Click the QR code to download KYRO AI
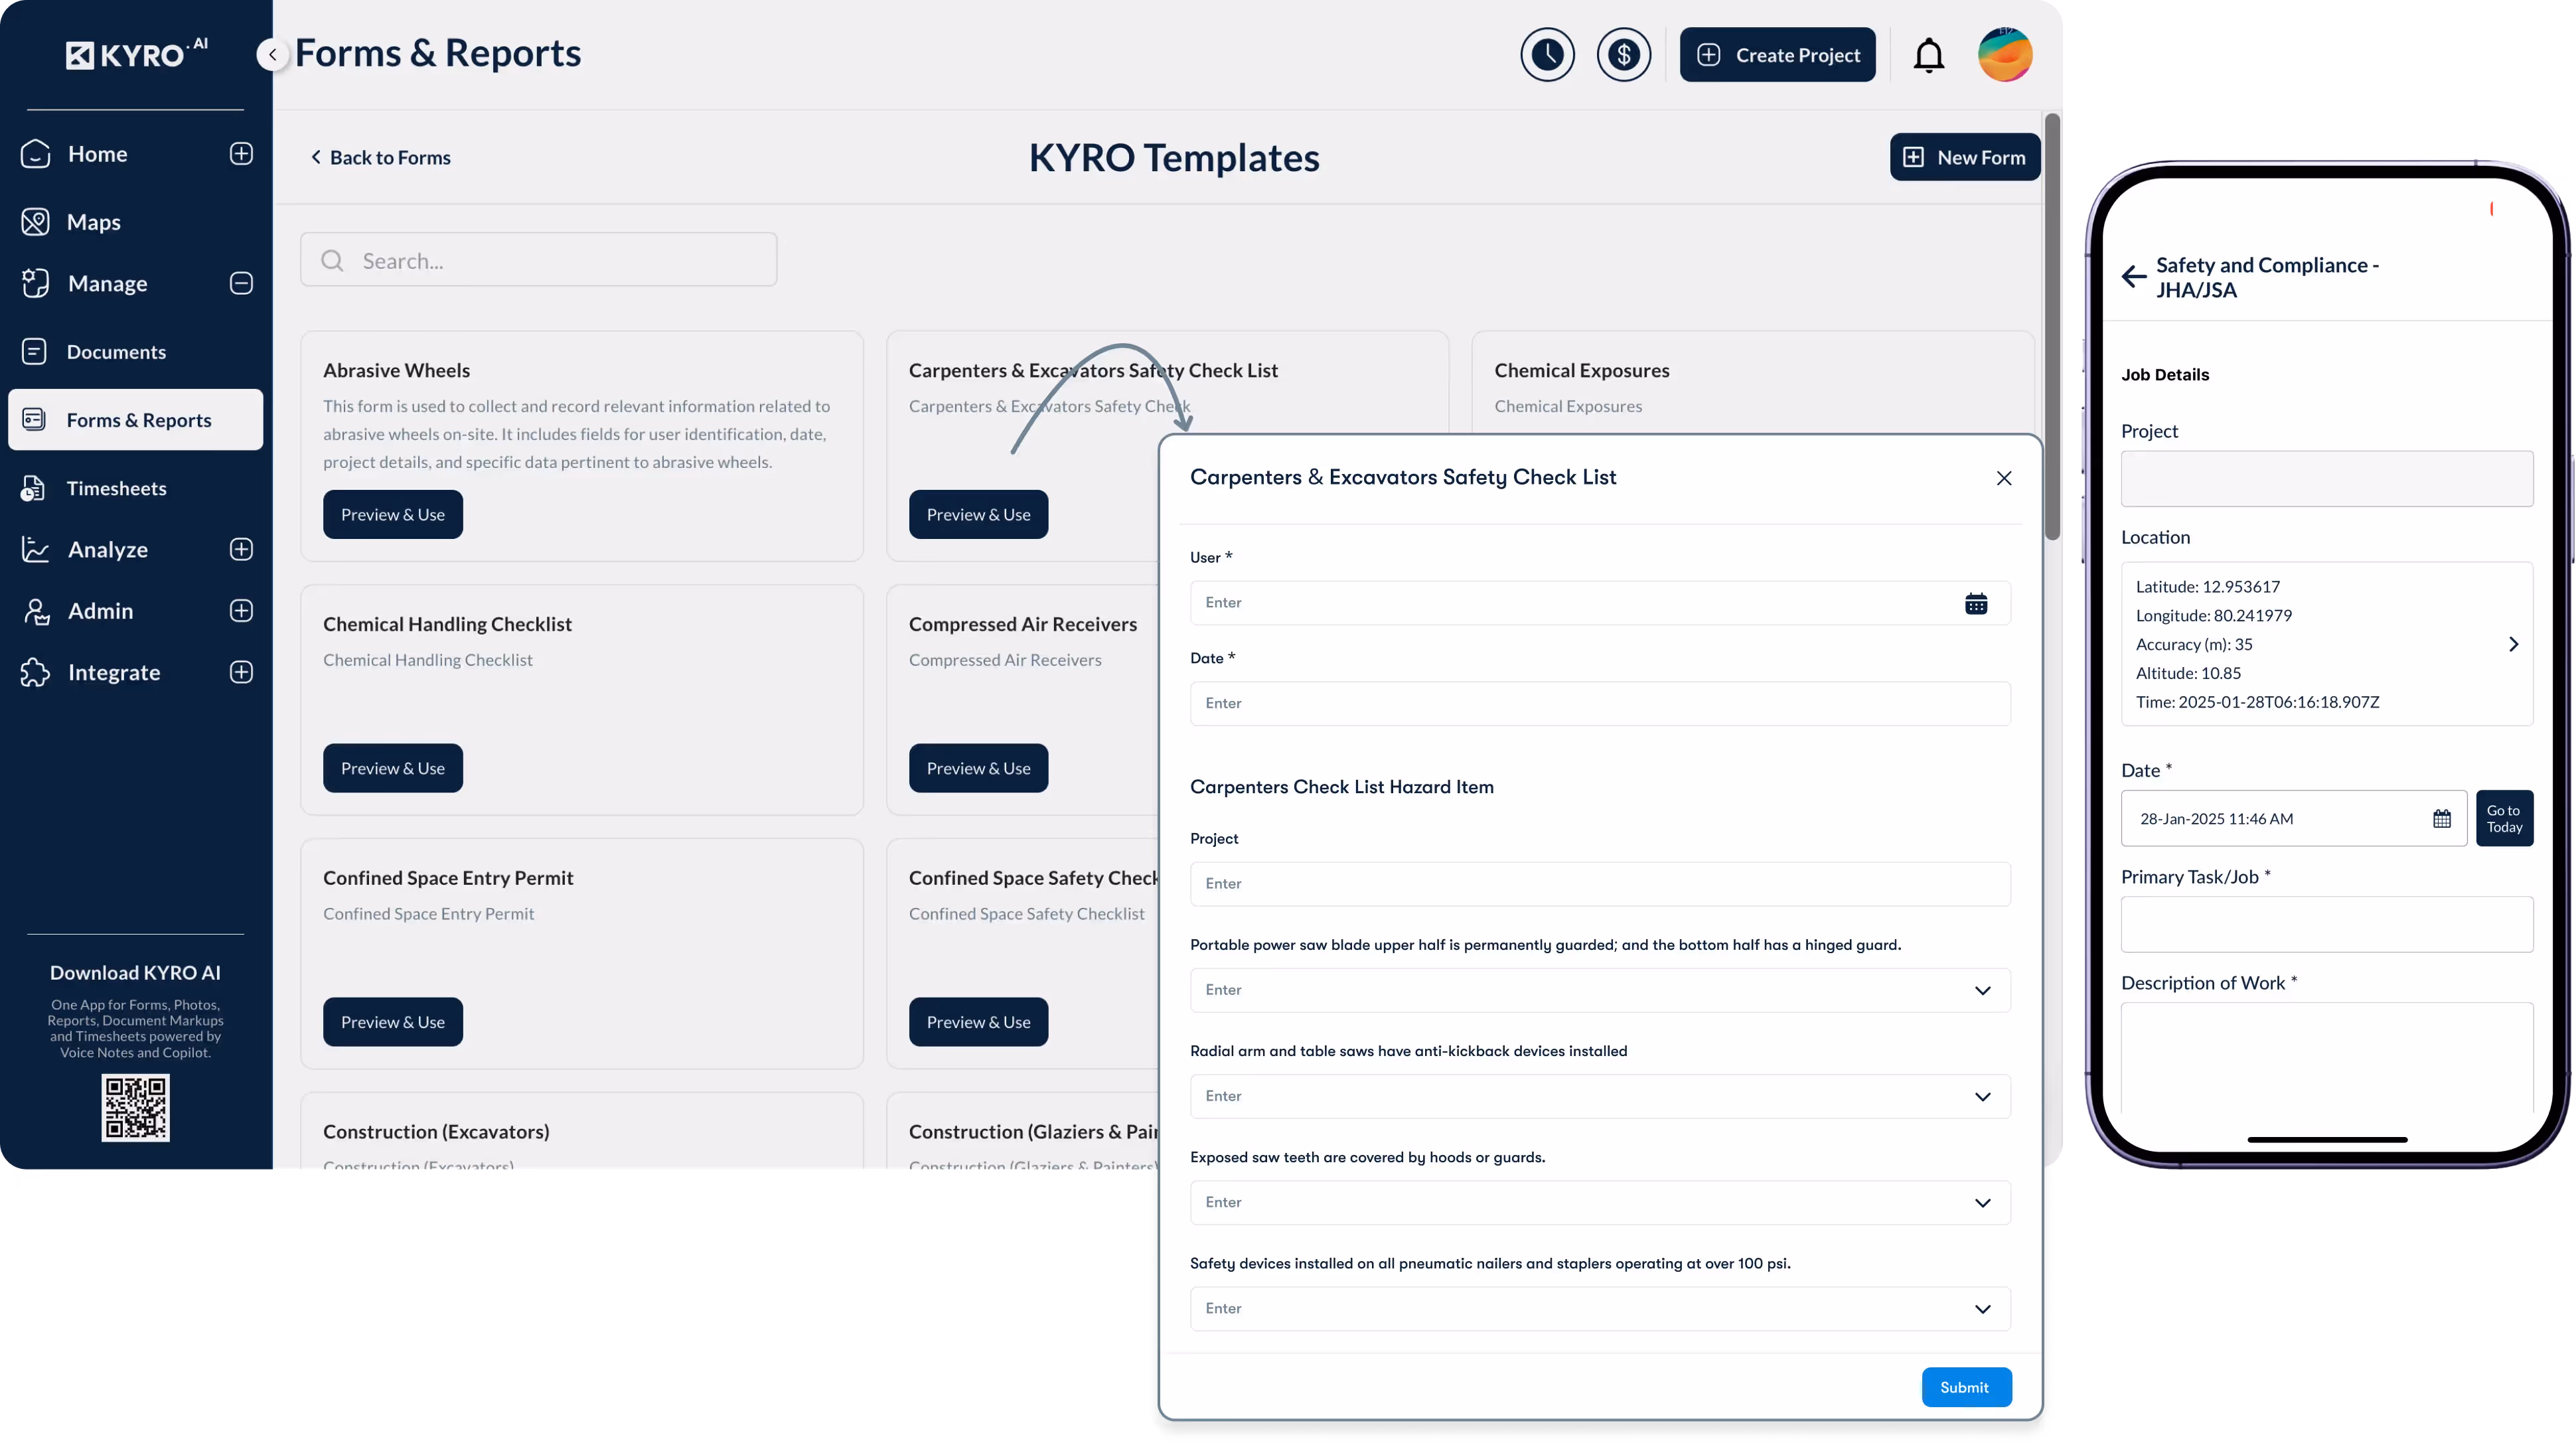This screenshot has height=1443, width=2576. tap(136, 1108)
